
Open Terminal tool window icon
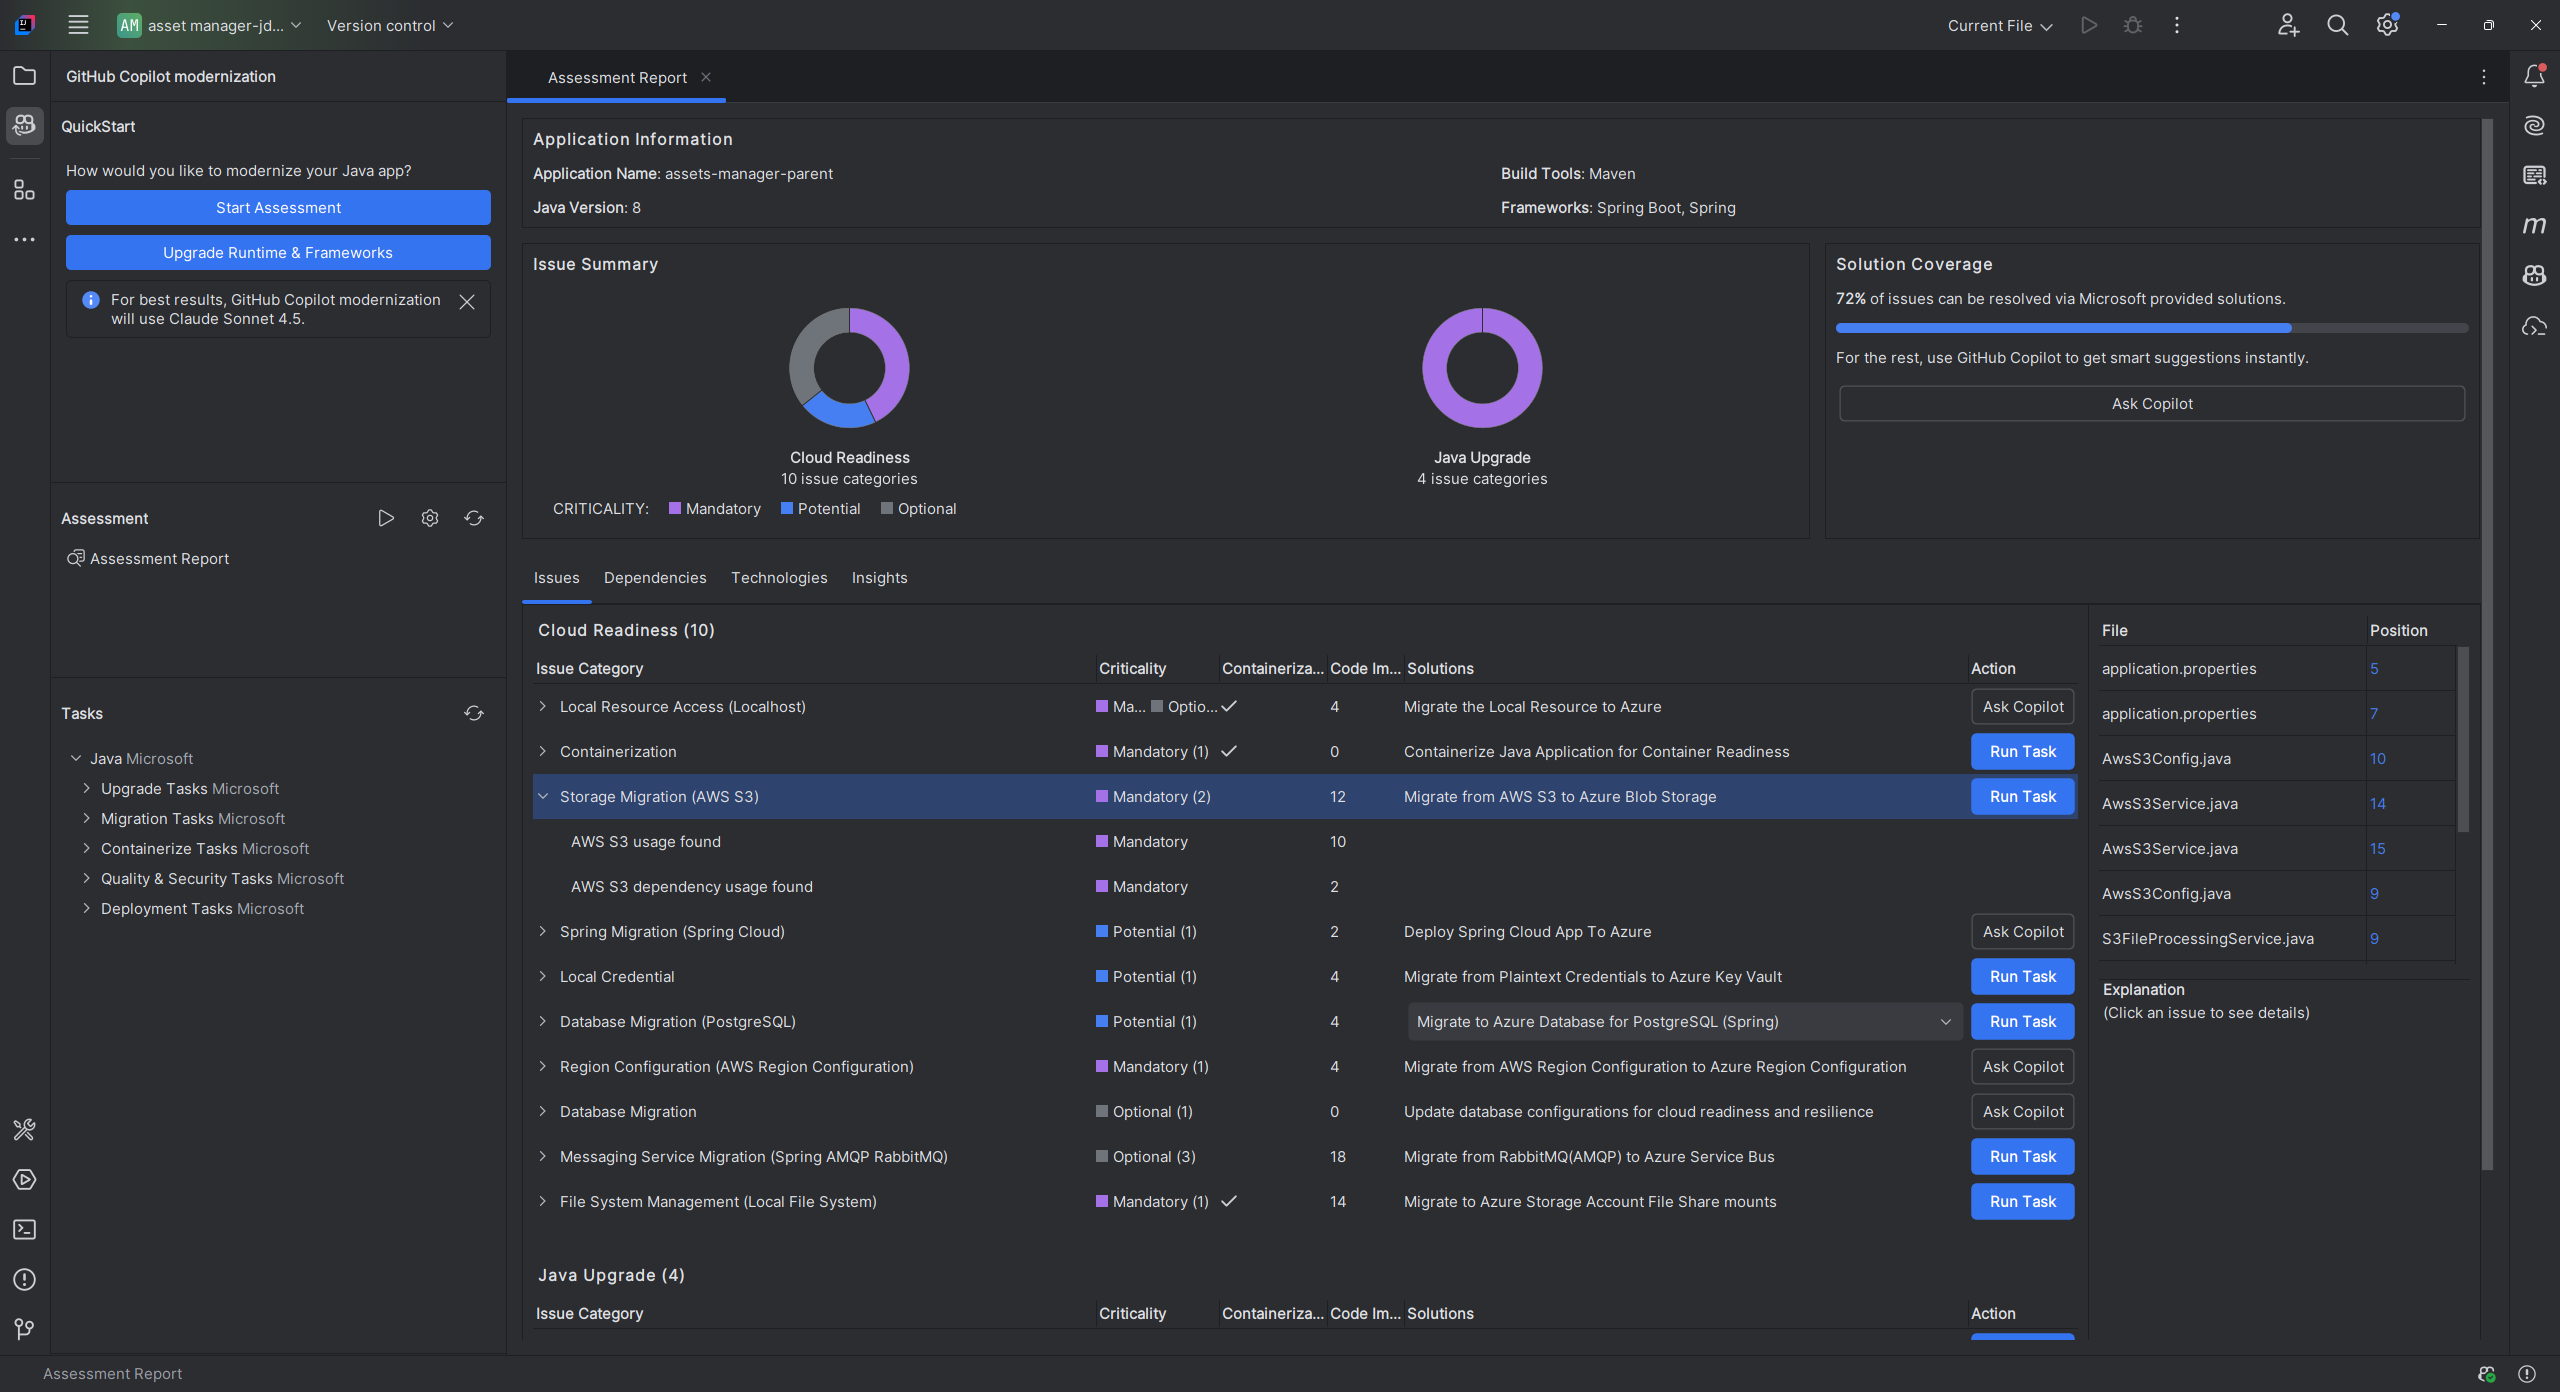coord(25,1230)
